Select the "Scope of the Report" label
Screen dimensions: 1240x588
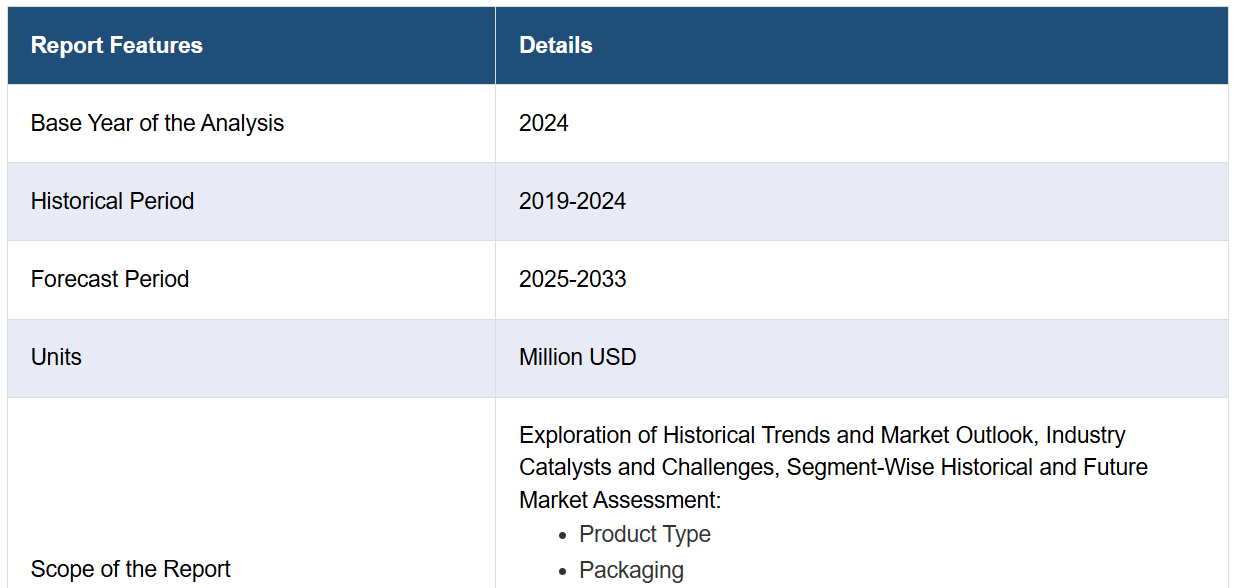point(131,569)
